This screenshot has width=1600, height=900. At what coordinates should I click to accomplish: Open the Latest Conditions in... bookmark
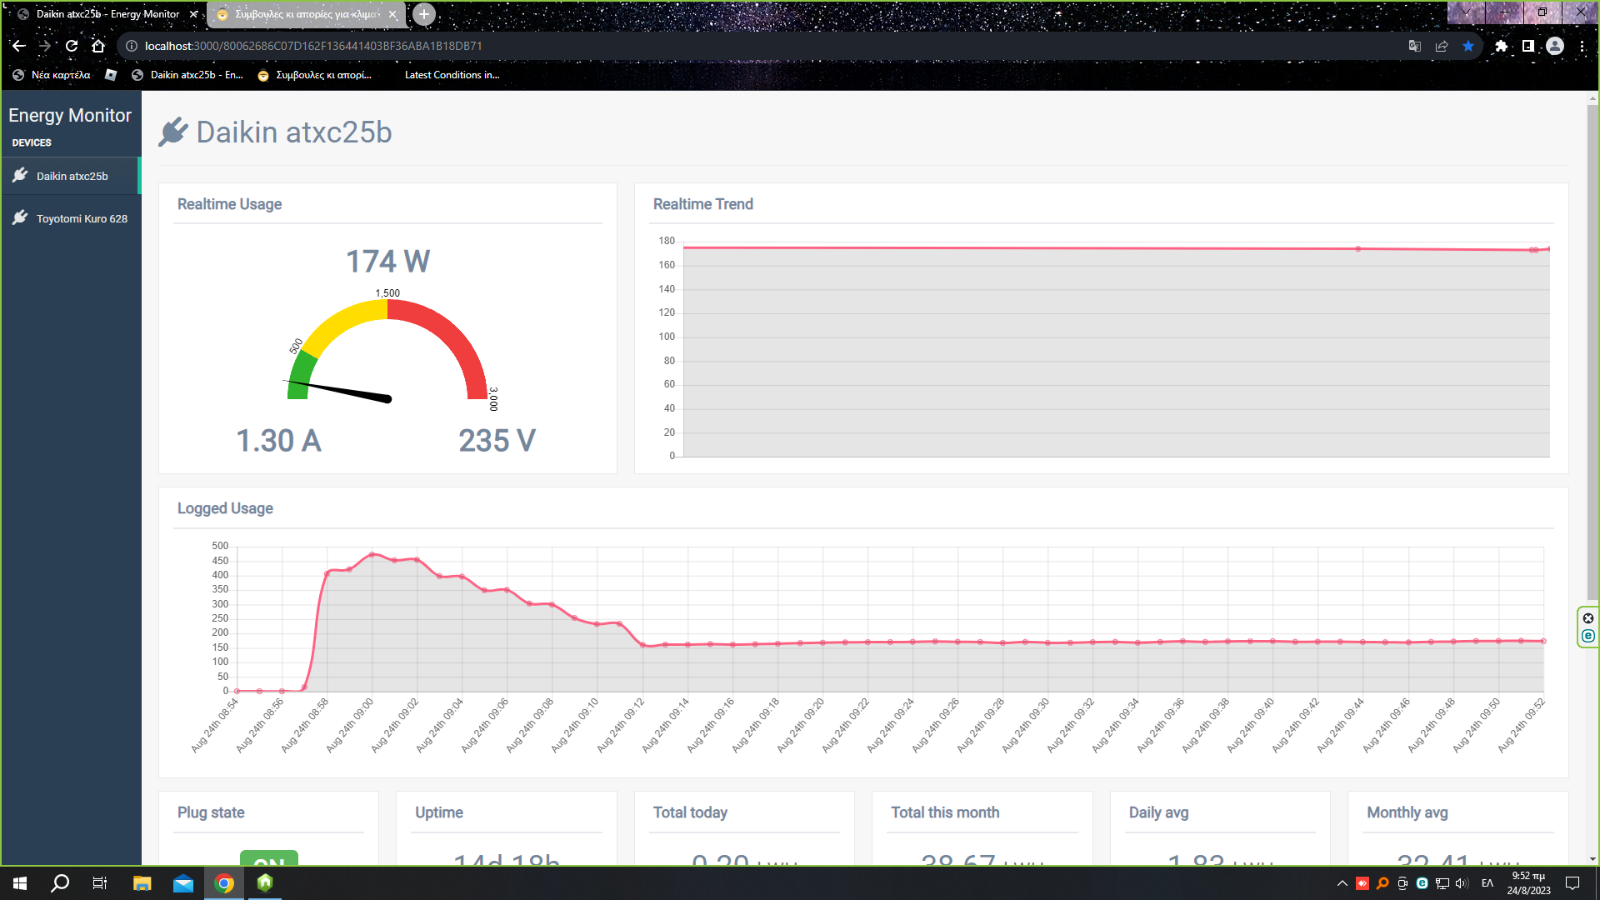451,75
